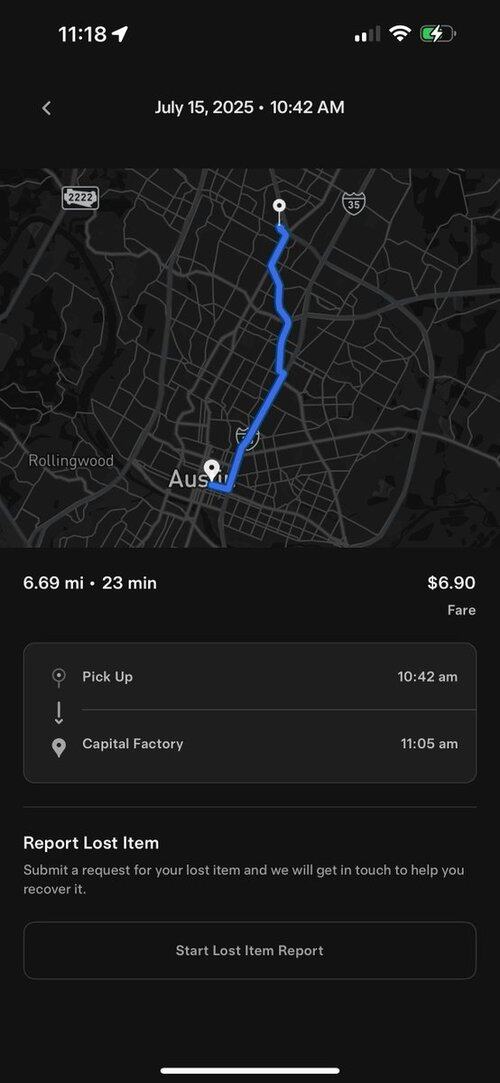Tap the down arrow between stops
Image resolution: width=500 pixels, height=1083 pixels.
[59, 712]
